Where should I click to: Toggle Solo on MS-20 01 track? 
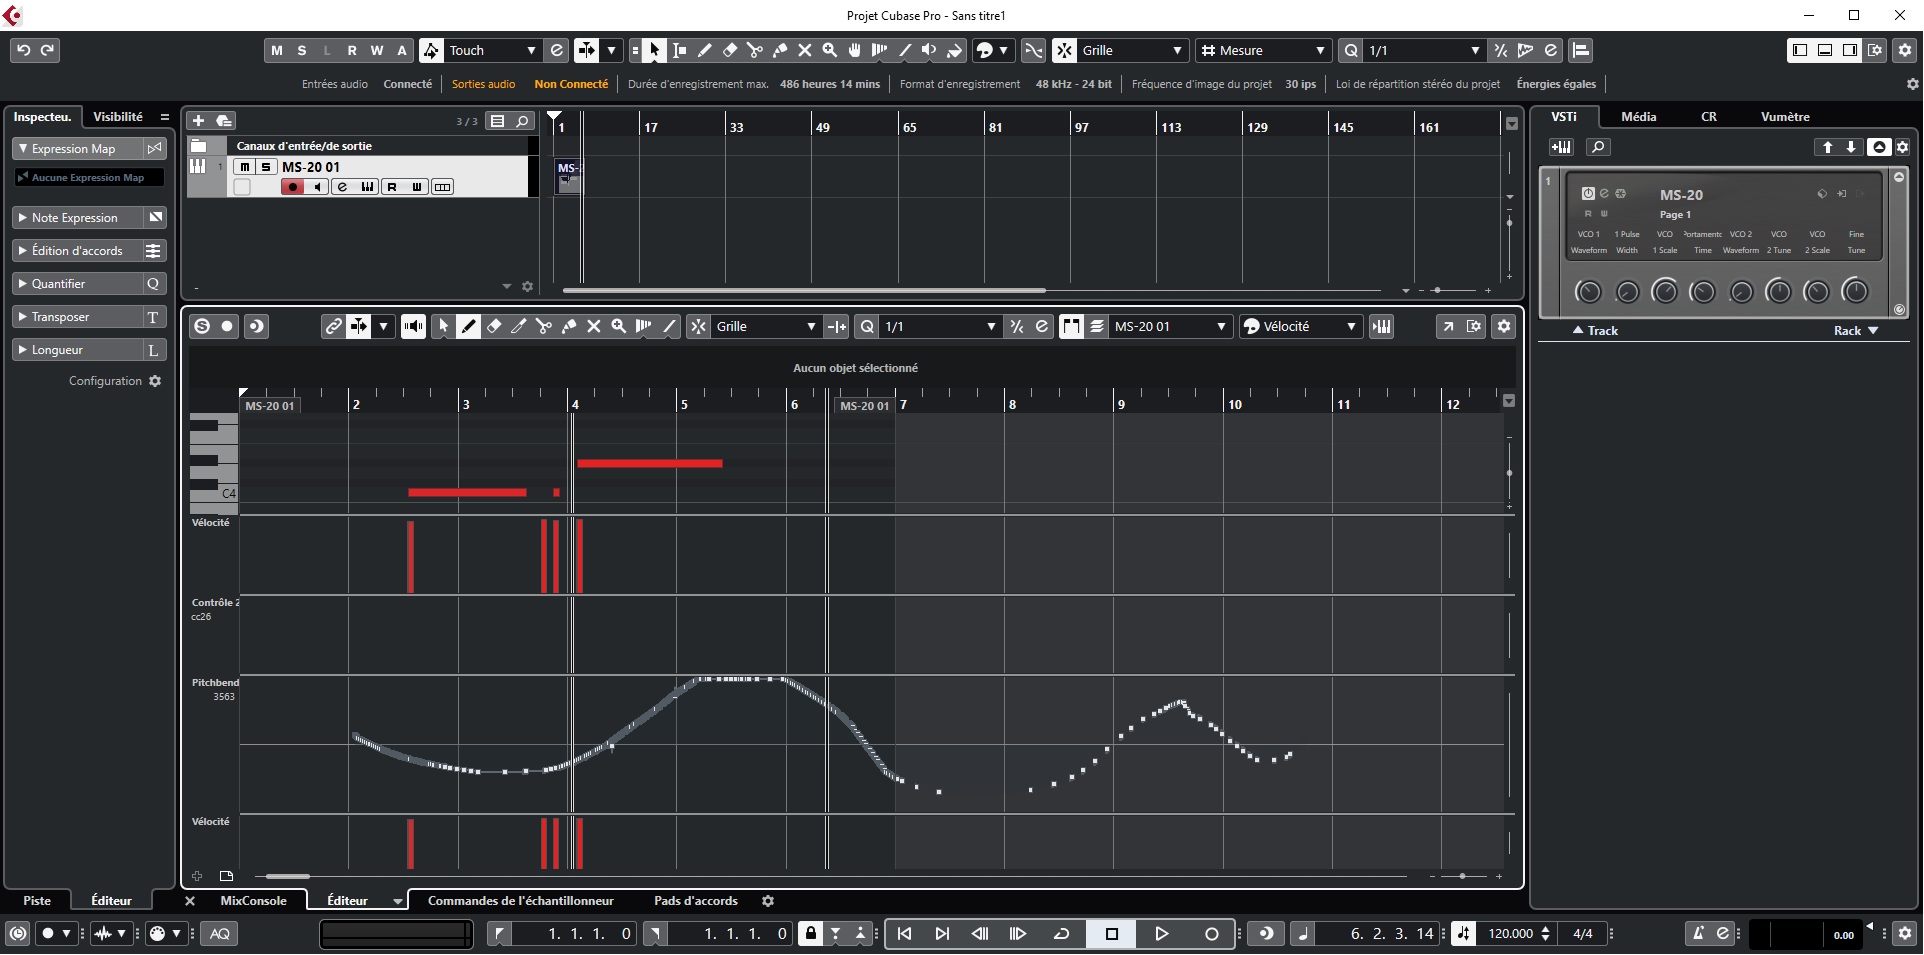tap(266, 167)
